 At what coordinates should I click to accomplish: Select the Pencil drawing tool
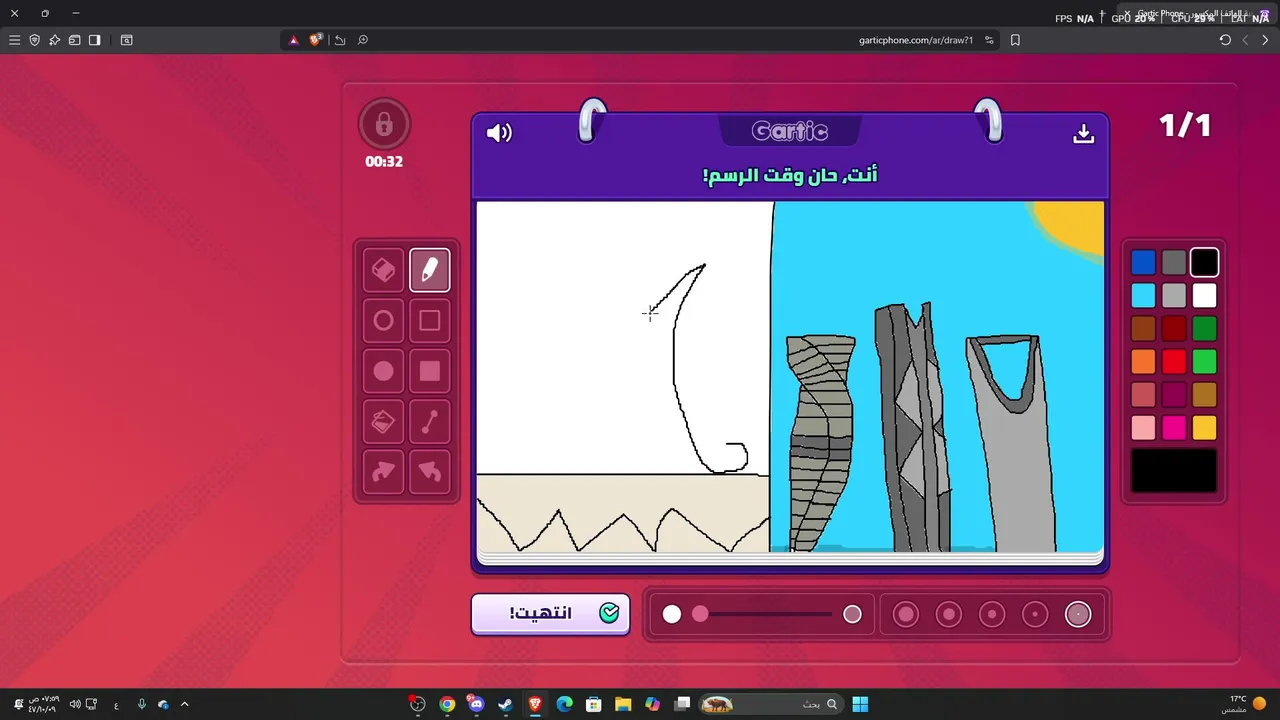430,270
